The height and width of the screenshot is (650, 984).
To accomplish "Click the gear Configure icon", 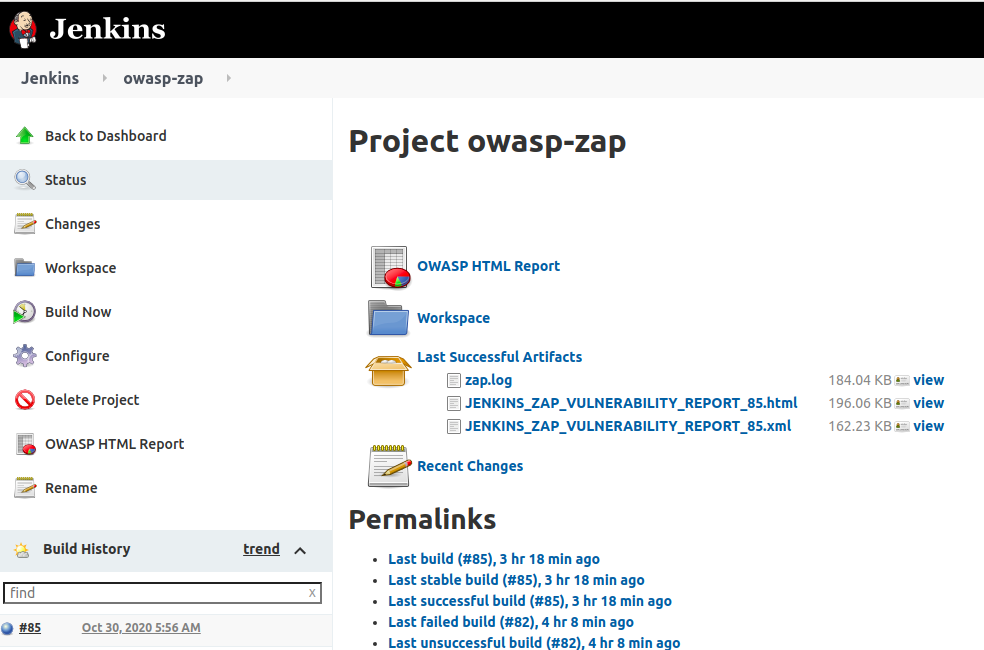I will (24, 356).
